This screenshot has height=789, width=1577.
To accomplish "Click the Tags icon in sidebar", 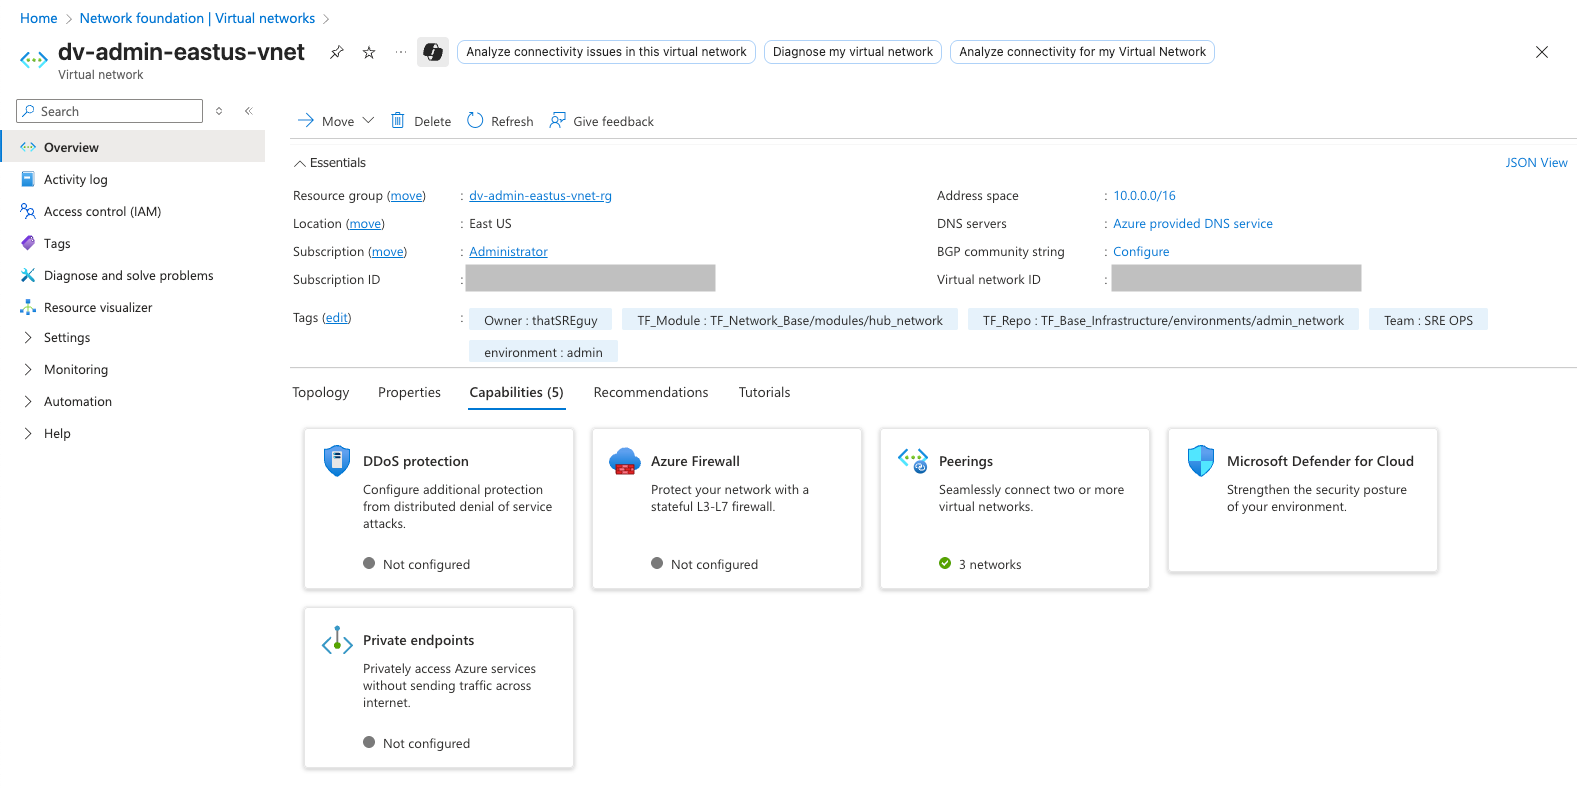I will 28,243.
